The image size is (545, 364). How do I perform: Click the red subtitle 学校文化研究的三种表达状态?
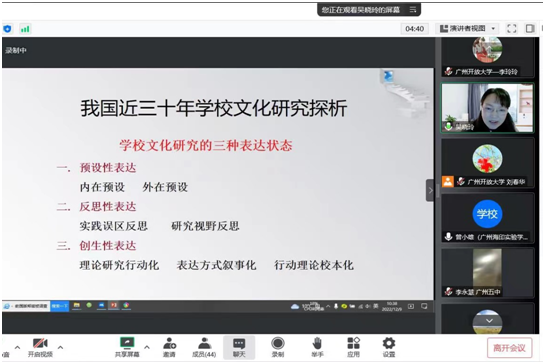coord(206,145)
